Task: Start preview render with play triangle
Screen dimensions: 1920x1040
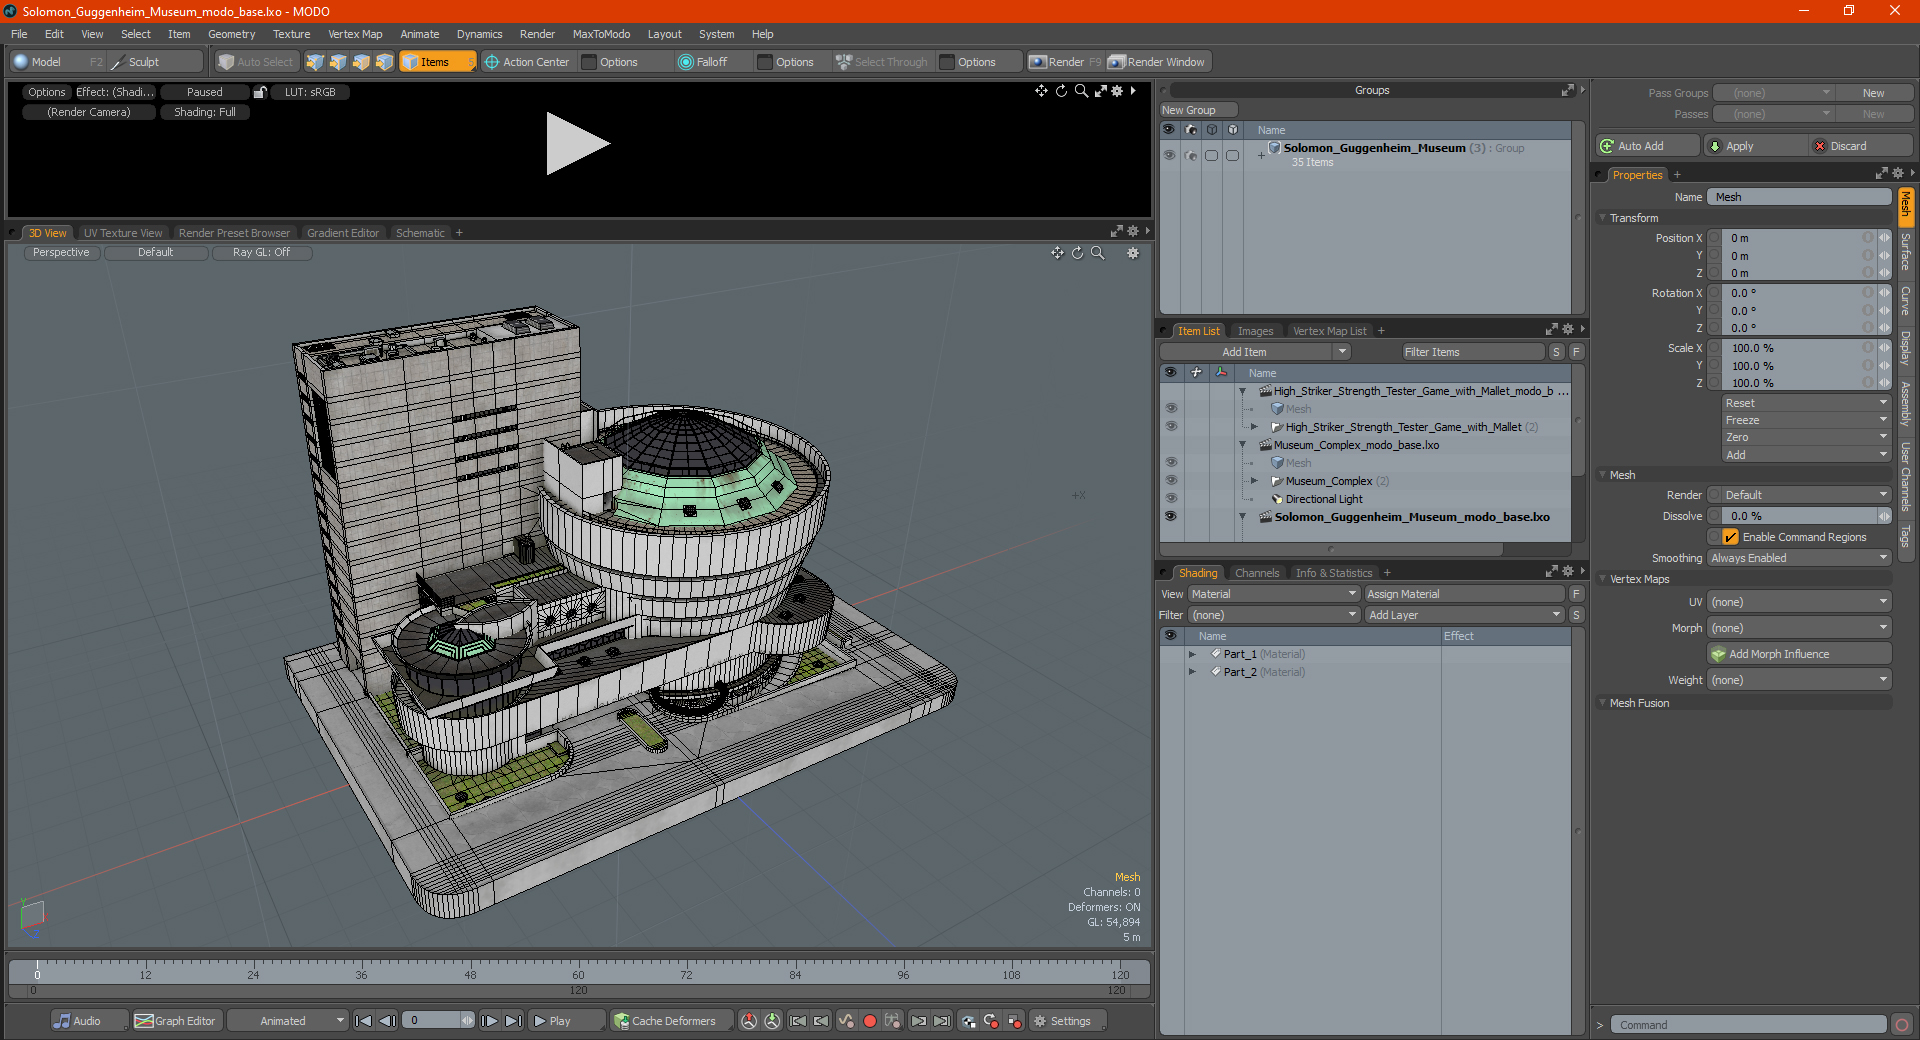Action: pos(577,144)
